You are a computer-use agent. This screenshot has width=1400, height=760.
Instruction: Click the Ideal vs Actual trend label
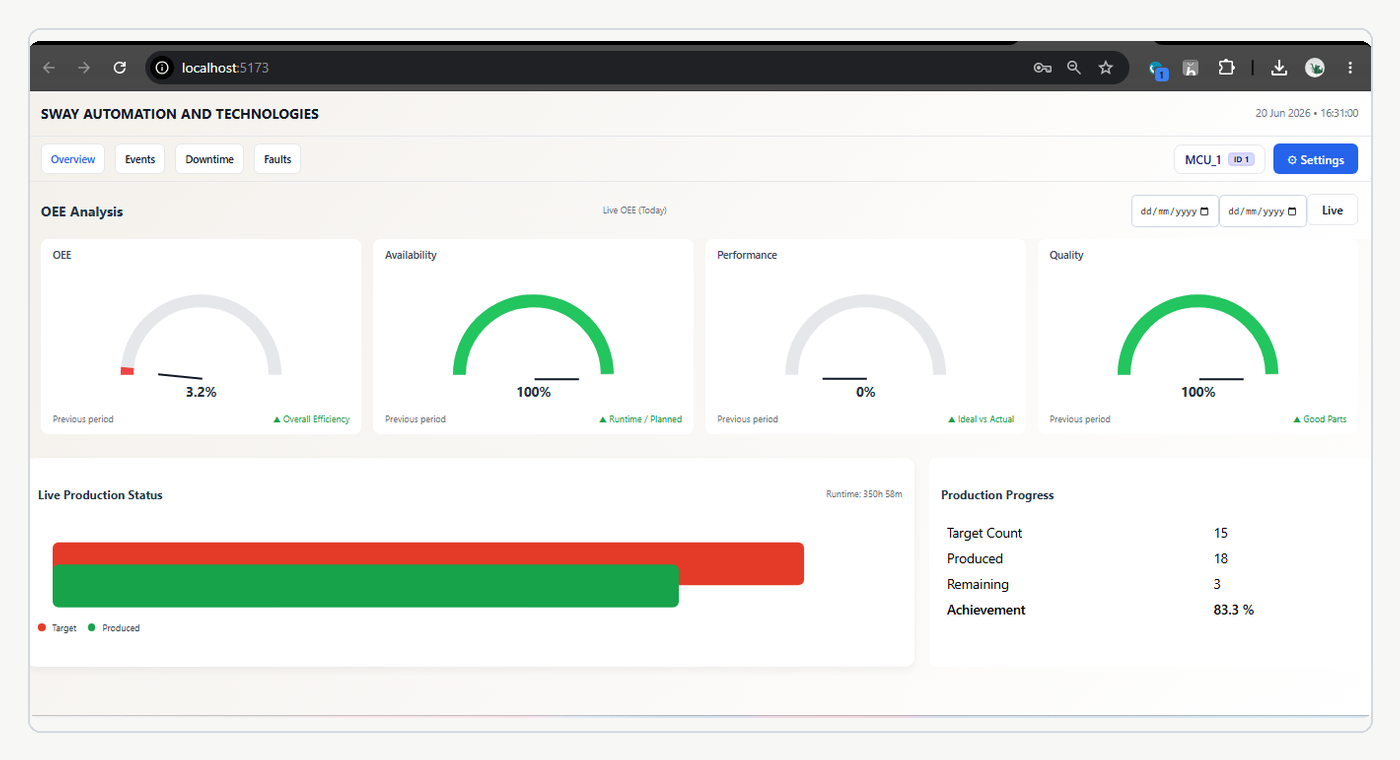980,419
